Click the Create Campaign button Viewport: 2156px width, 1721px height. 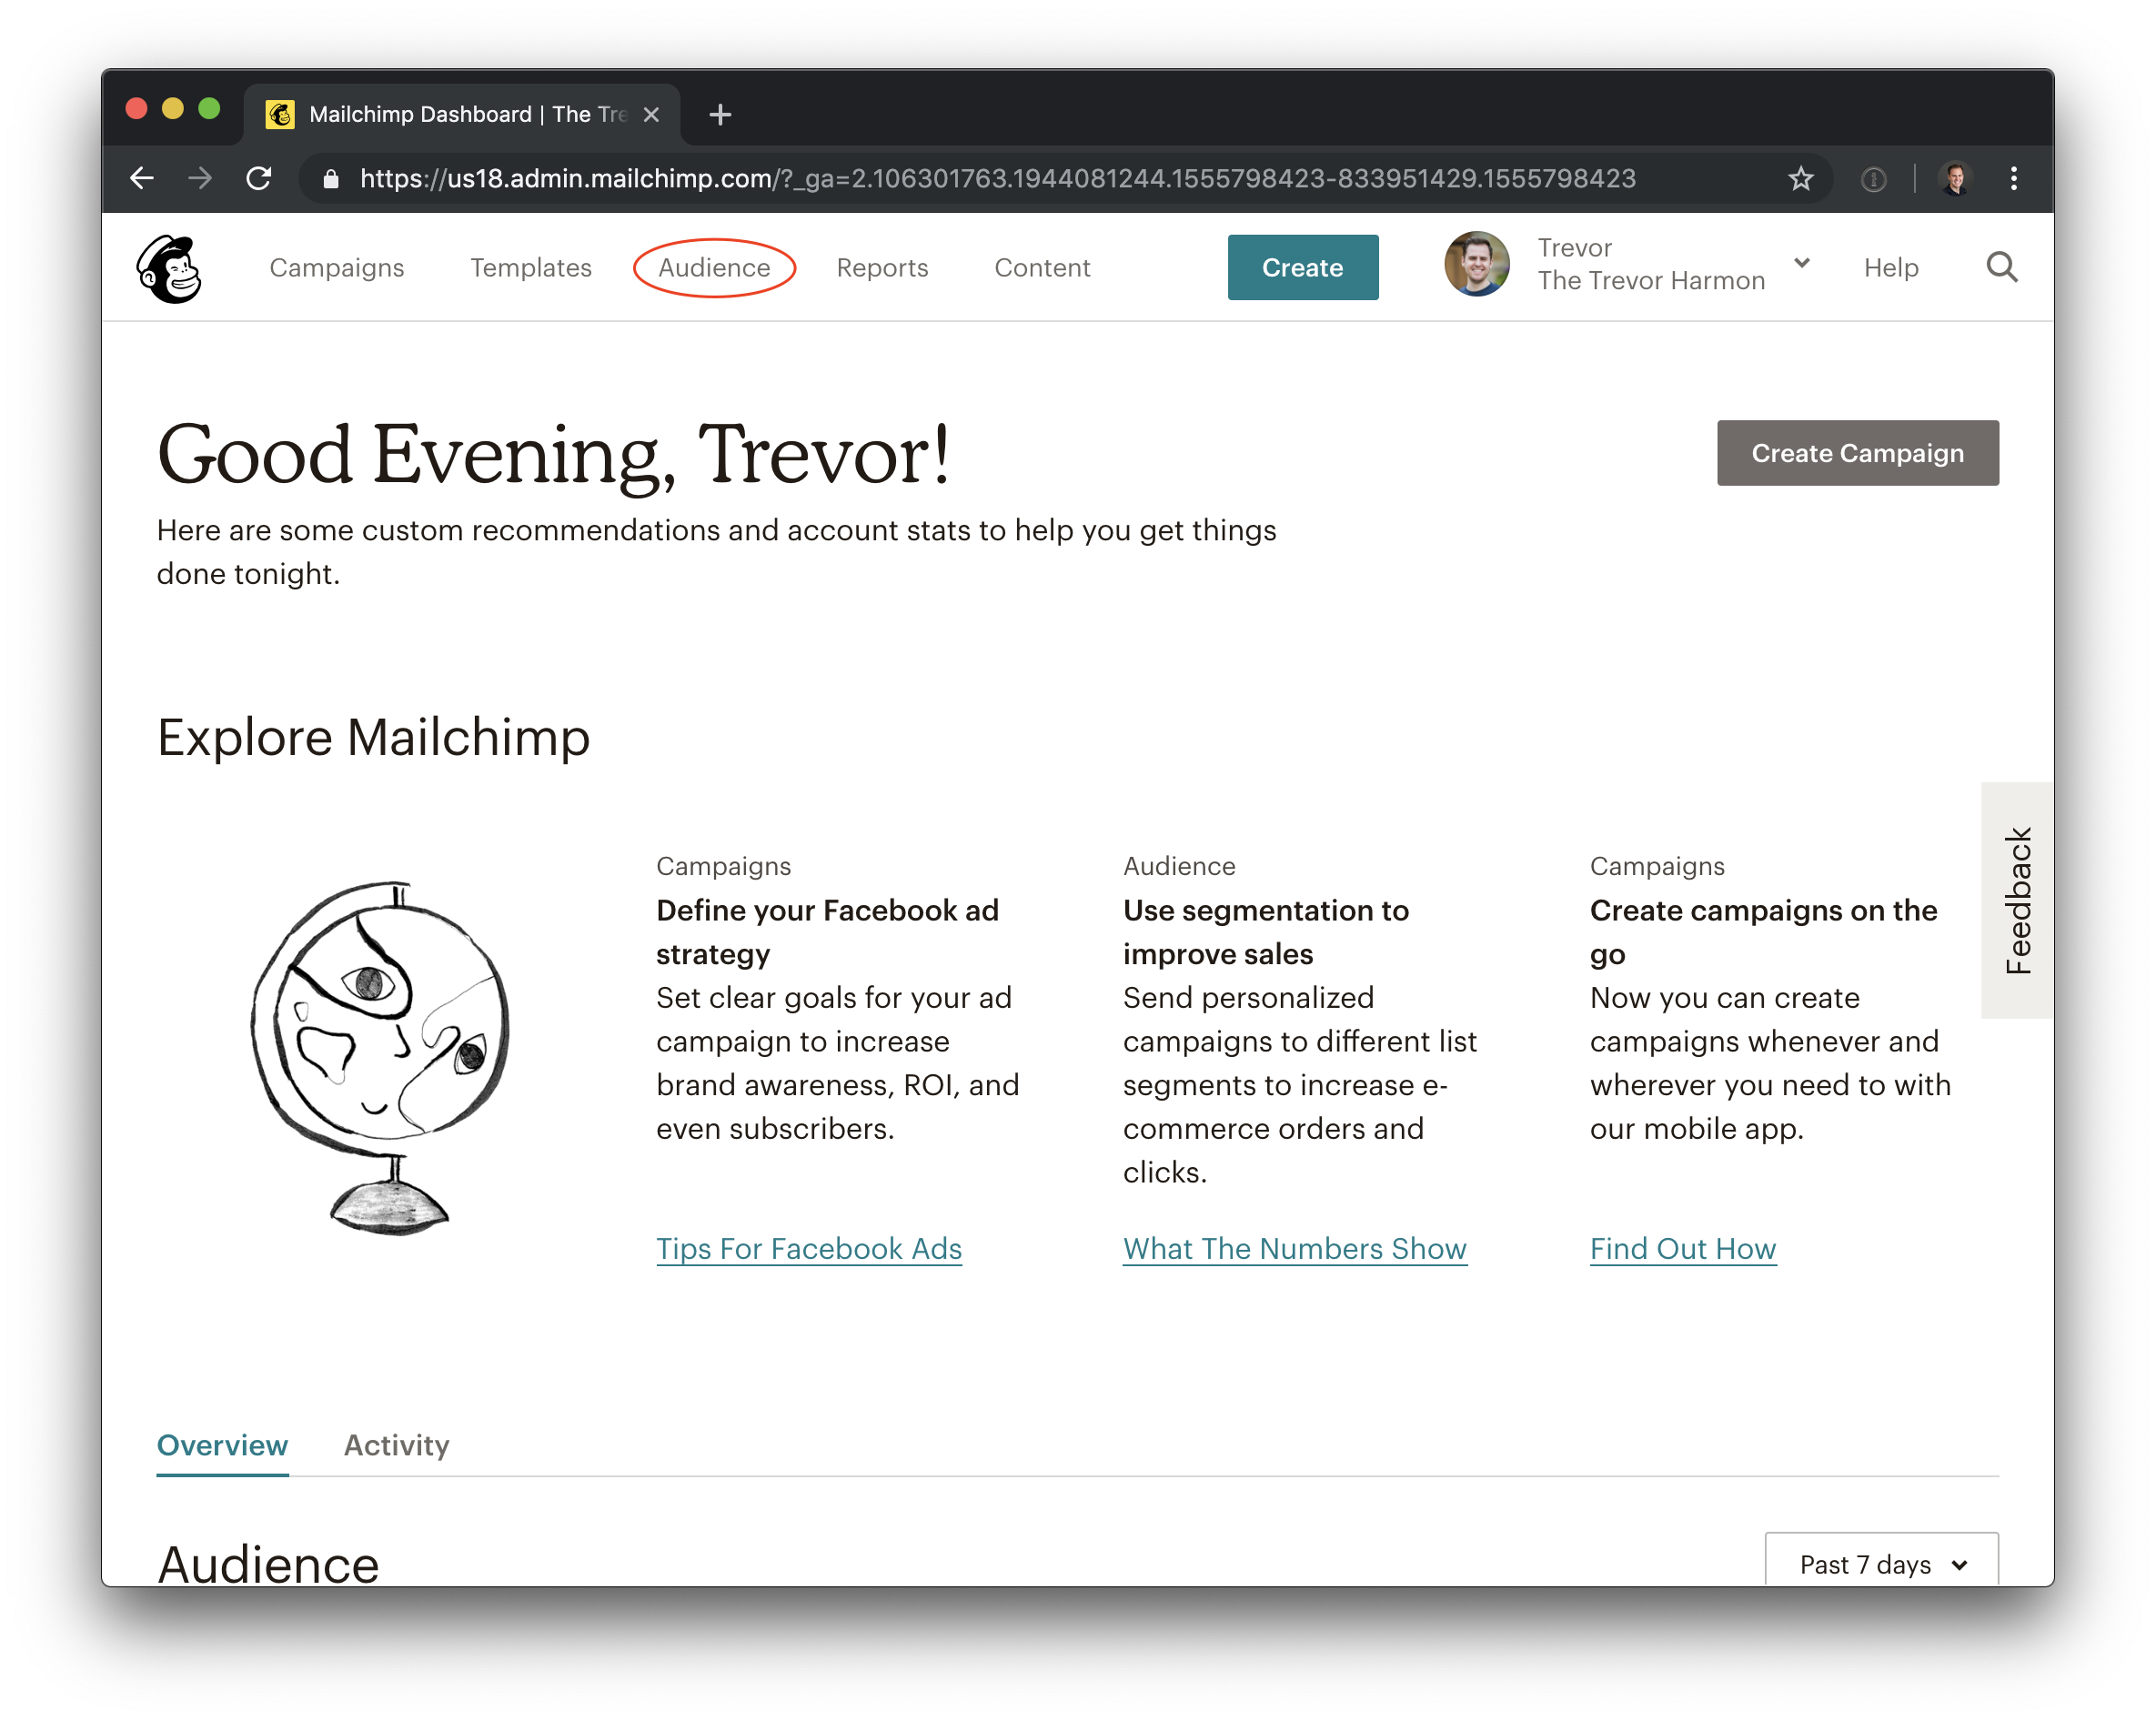click(1858, 453)
